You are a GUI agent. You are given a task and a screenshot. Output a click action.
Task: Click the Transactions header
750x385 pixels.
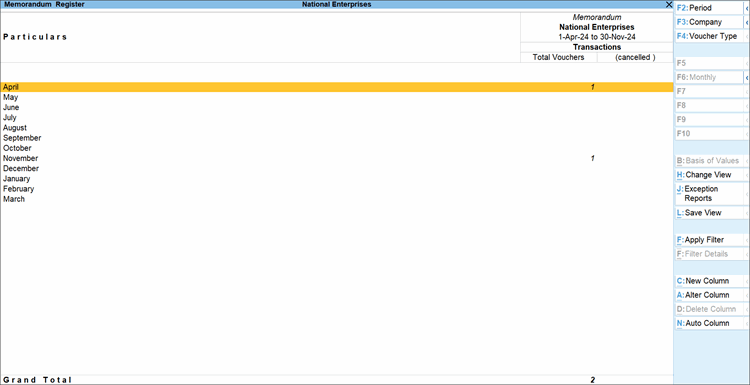click(x=597, y=47)
